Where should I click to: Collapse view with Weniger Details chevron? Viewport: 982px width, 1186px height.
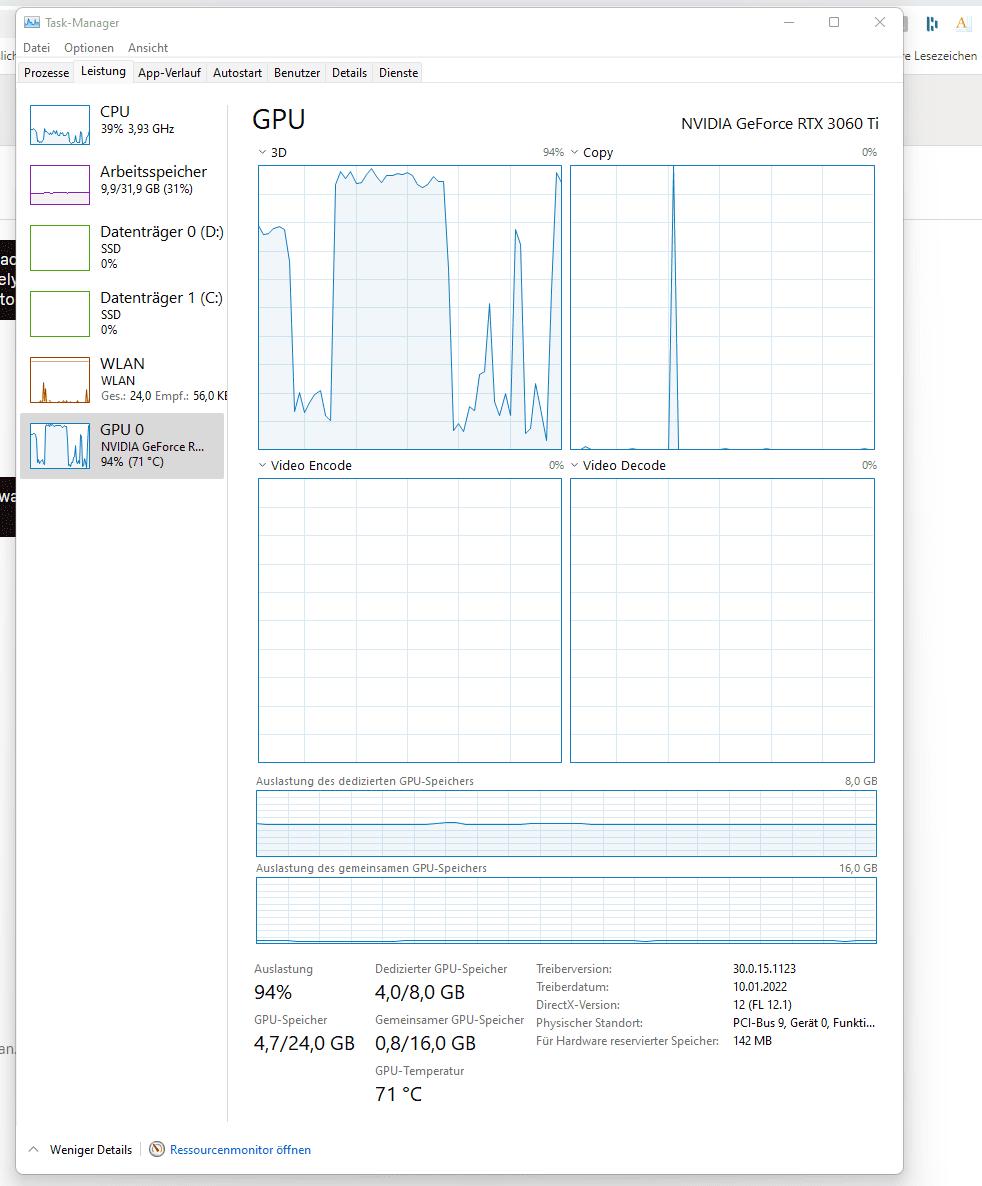33,1149
